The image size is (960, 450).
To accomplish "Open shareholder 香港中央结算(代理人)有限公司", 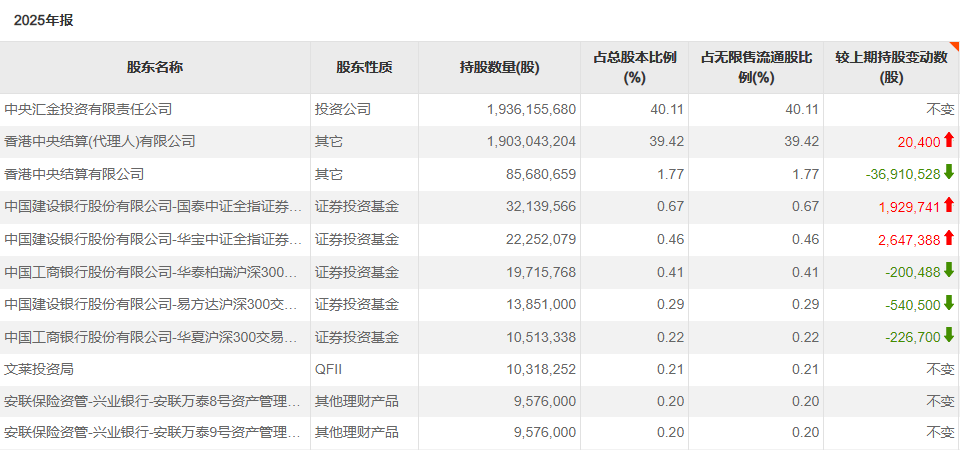I will 100,141.
